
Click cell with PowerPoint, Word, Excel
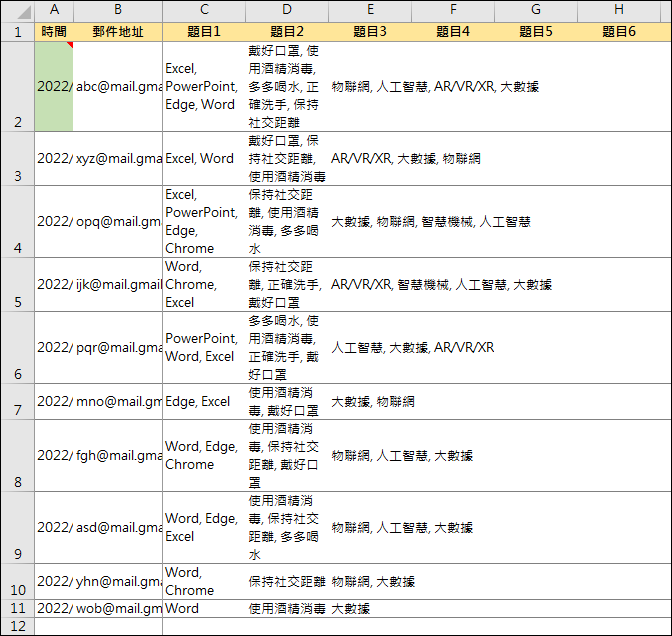pos(204,348)
